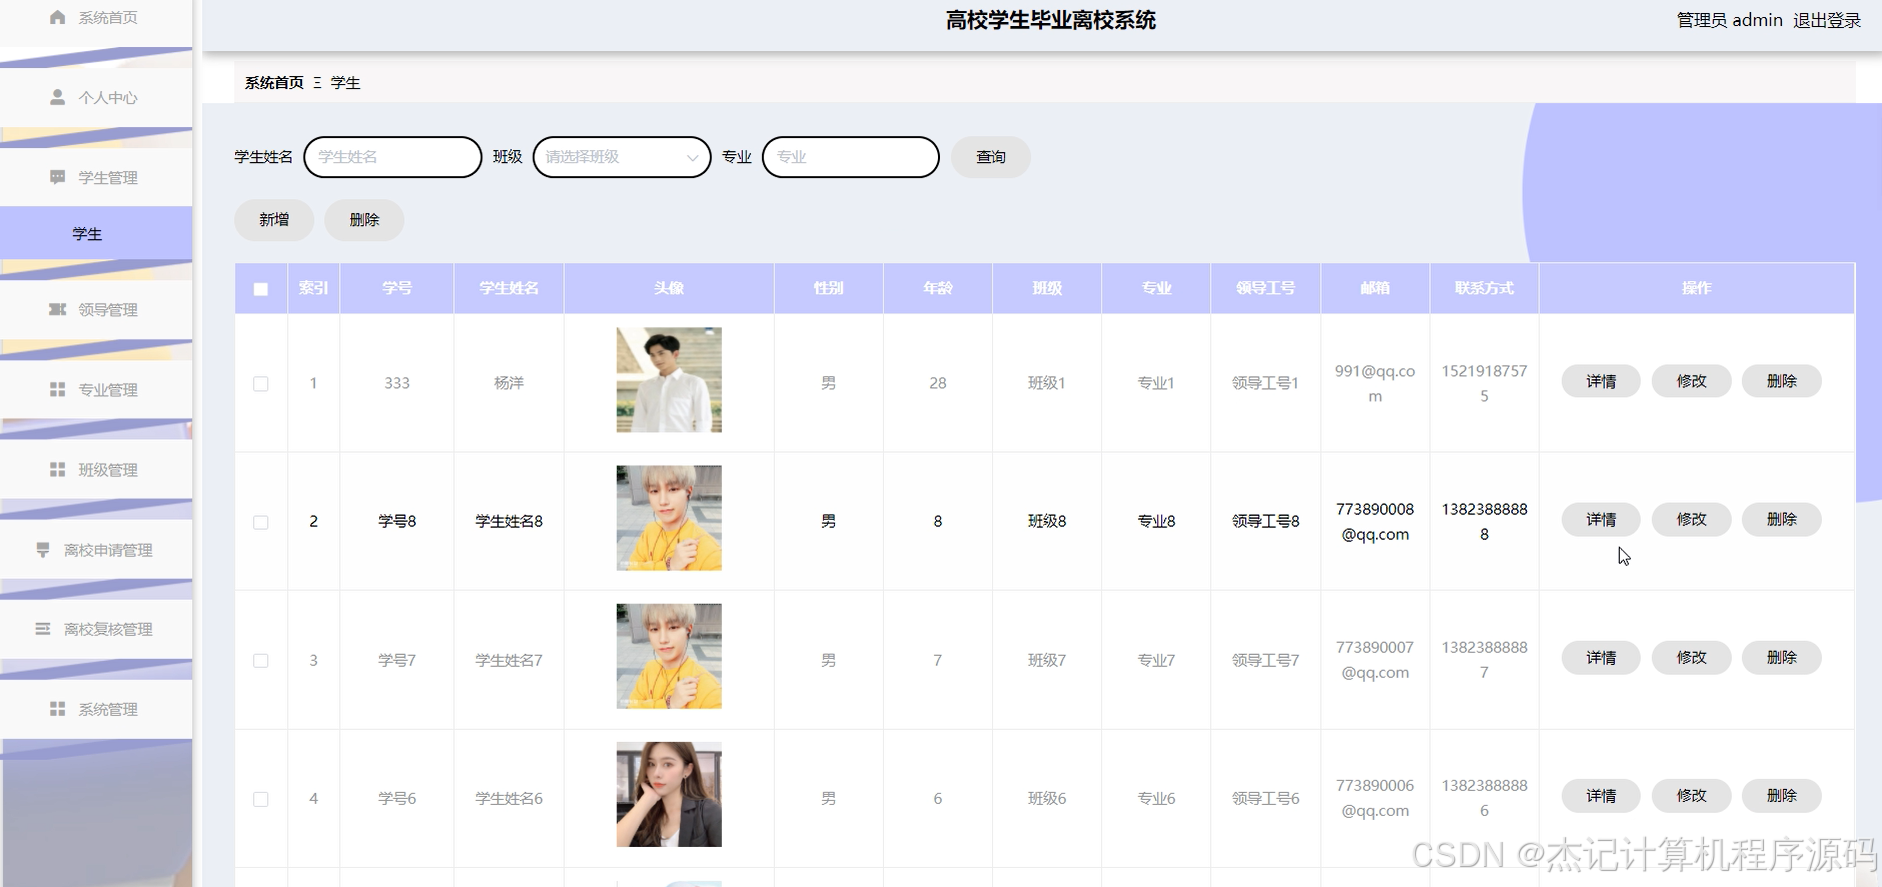View 详情 for student 杨洋
Image resolution: width=1882 pixels, height=887 pixels.
[1601, 381]
